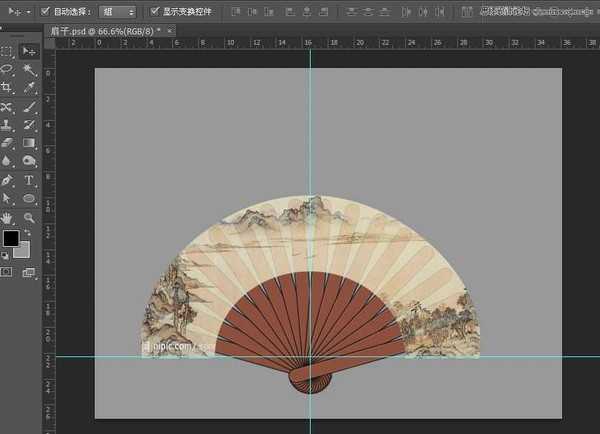Toggle the 显示变换控件 checkbox
This screenshot has height=434, width=600.
coord(154,12)
